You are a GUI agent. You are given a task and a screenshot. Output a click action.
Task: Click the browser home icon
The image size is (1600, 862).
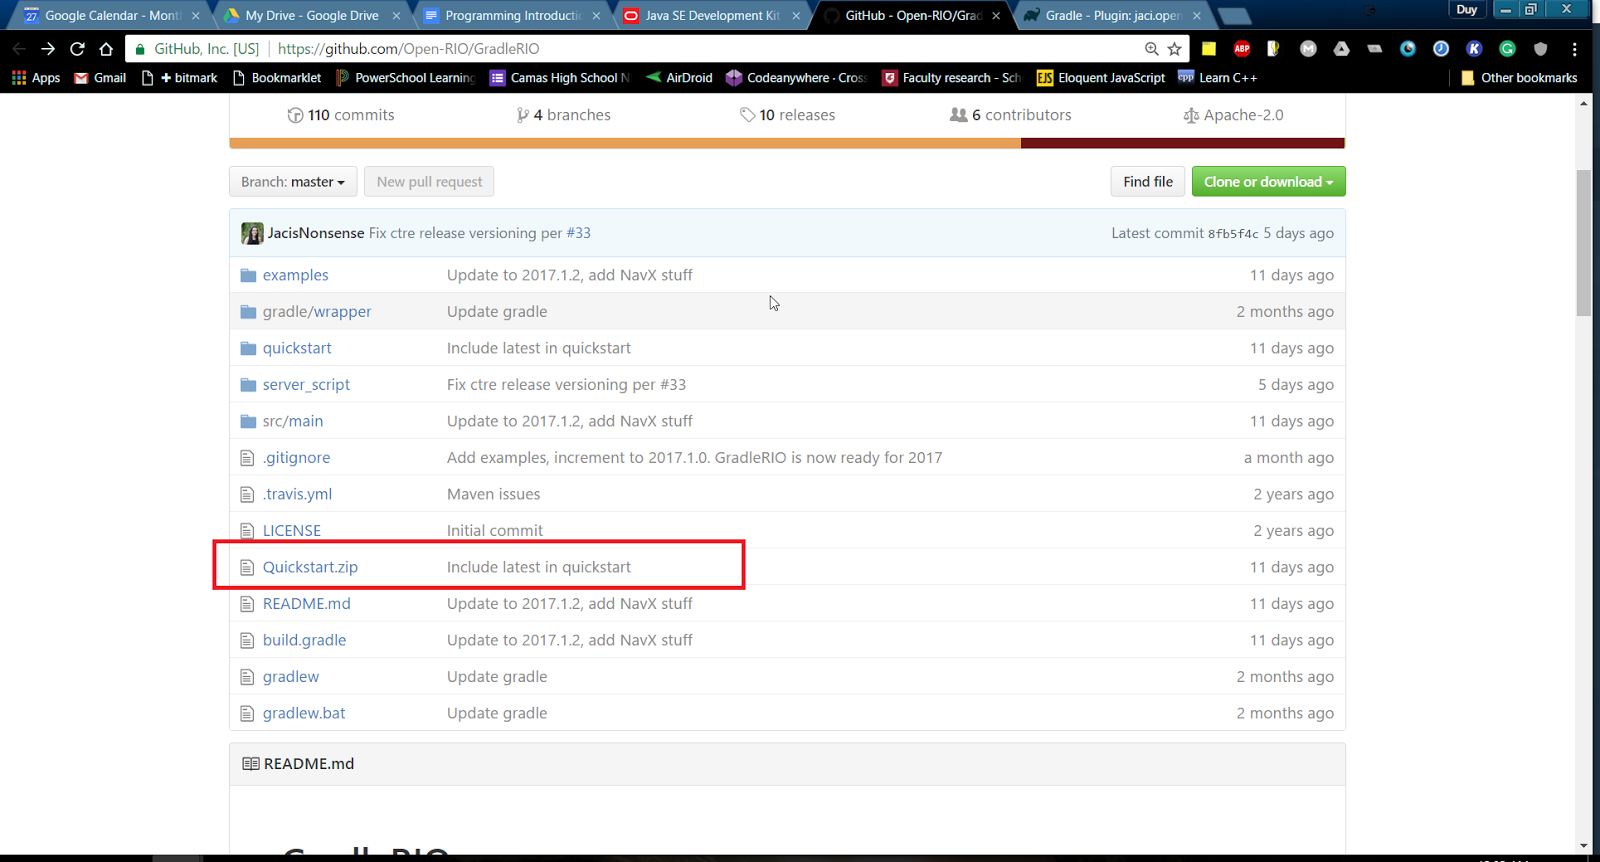click(106, 48)
